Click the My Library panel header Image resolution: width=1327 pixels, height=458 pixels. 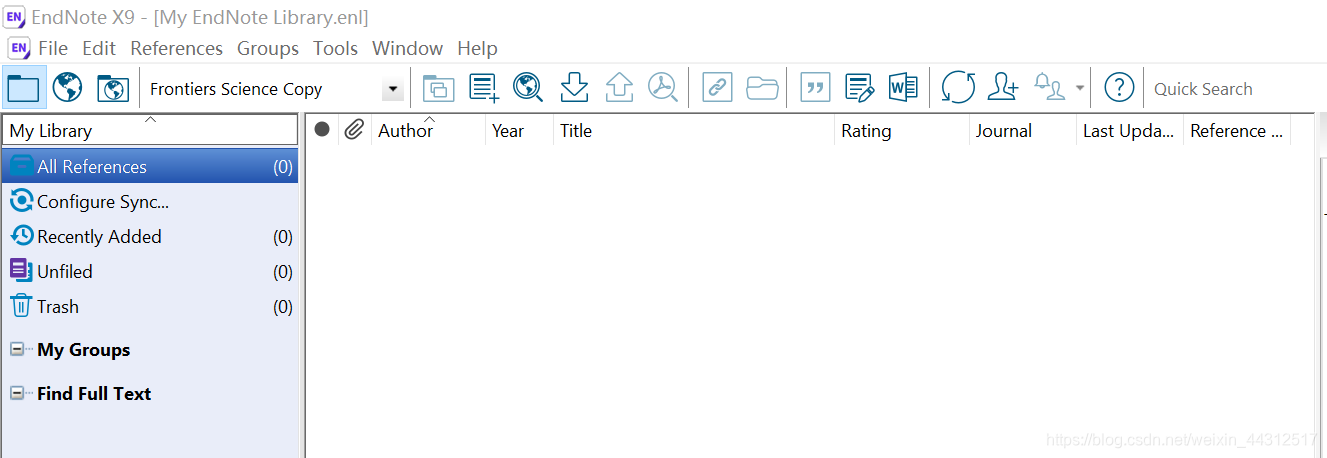pos(150,130)
